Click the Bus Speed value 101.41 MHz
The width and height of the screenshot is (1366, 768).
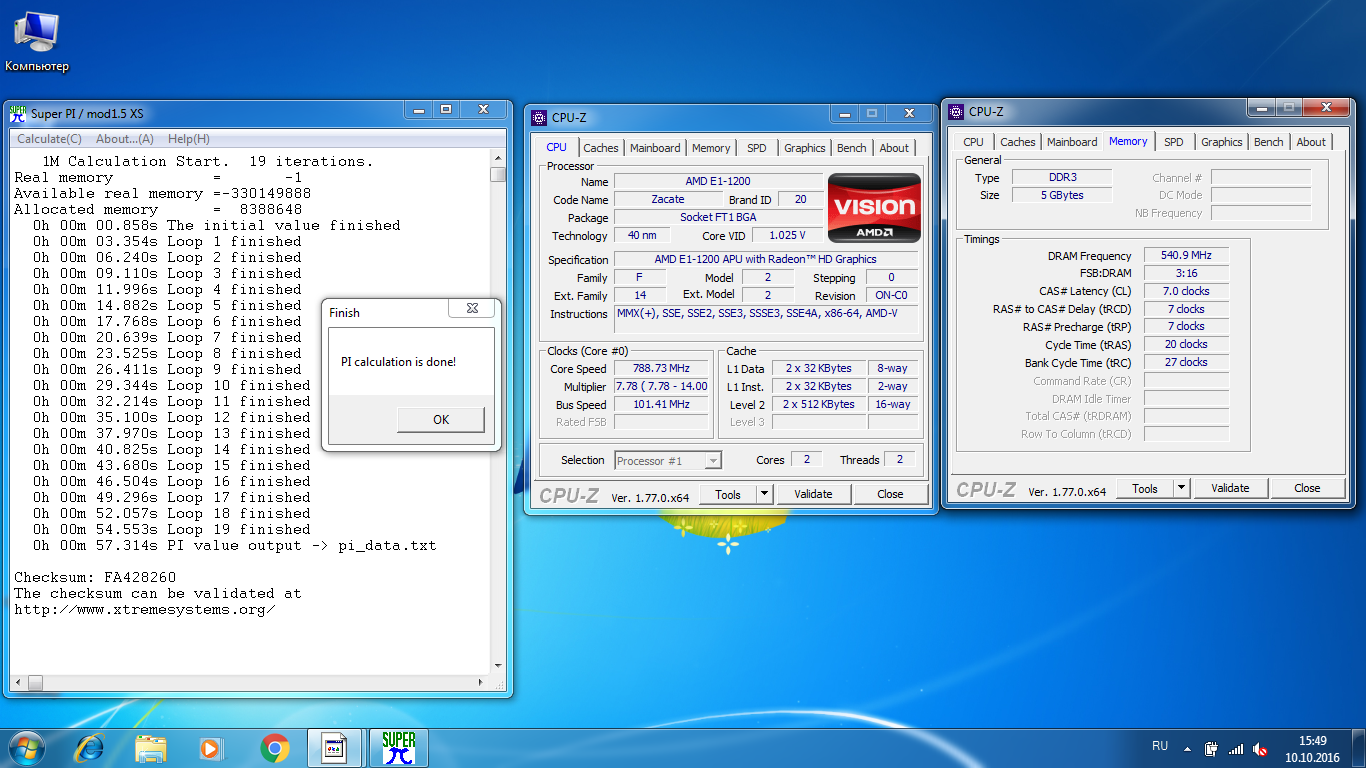(662, 404)
